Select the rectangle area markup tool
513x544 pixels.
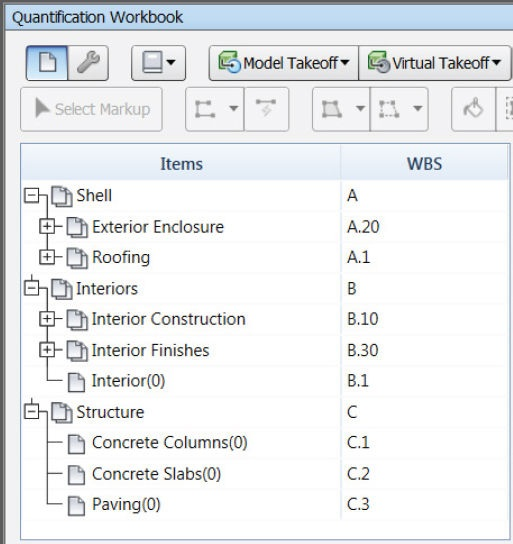389,109
